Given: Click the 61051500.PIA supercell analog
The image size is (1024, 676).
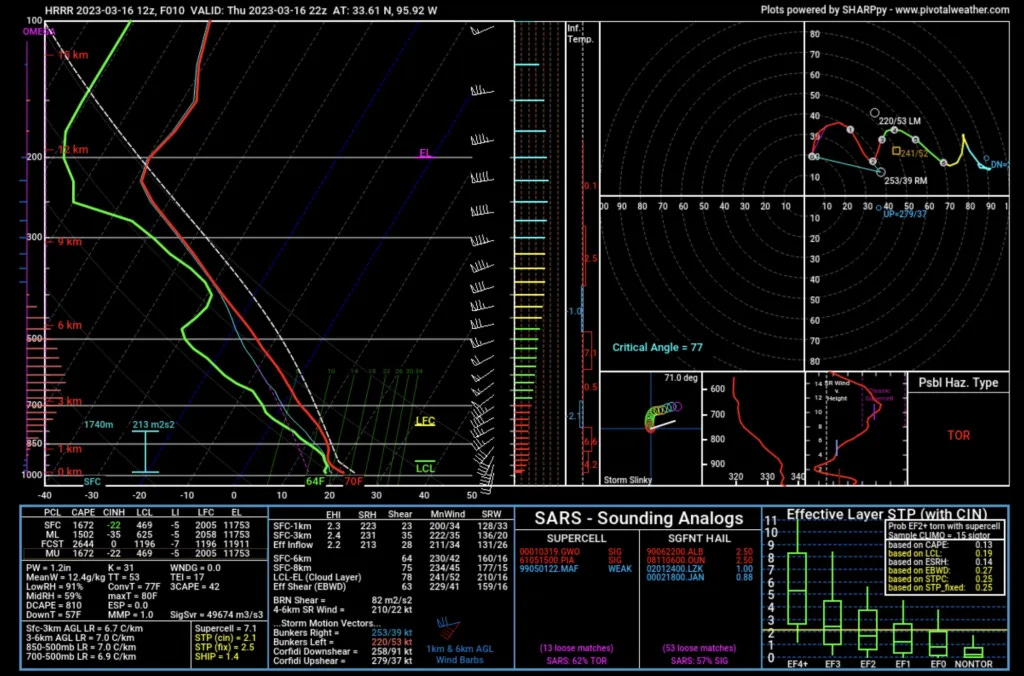Looking at the screenshot, I should coord(549,560).
